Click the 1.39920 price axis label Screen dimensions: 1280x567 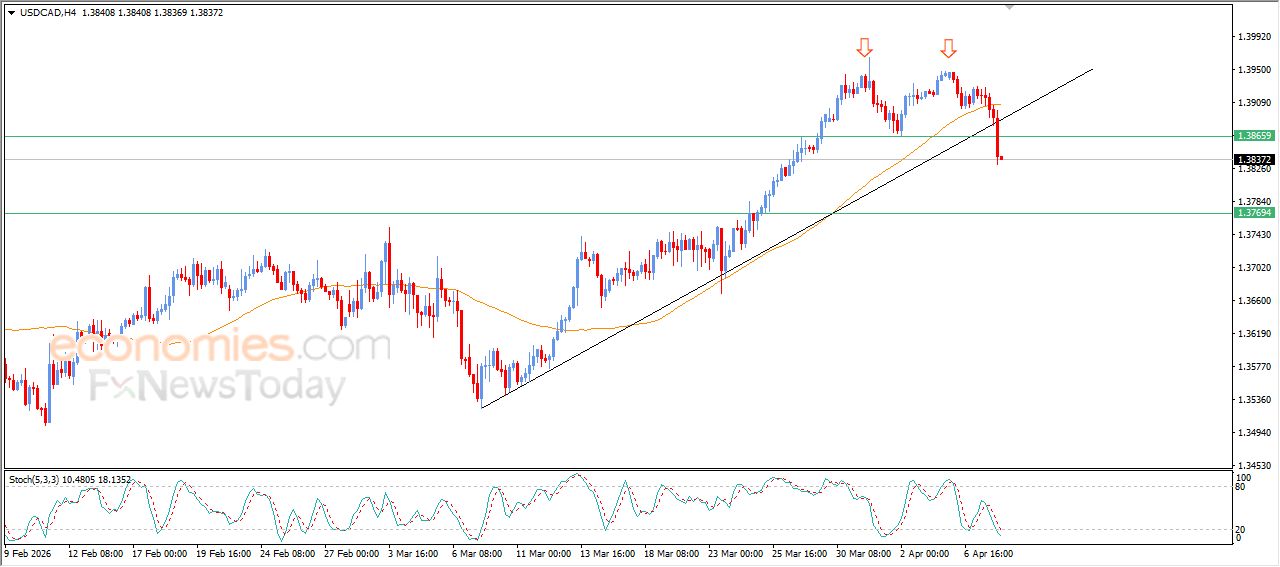tap(1254, 37)
